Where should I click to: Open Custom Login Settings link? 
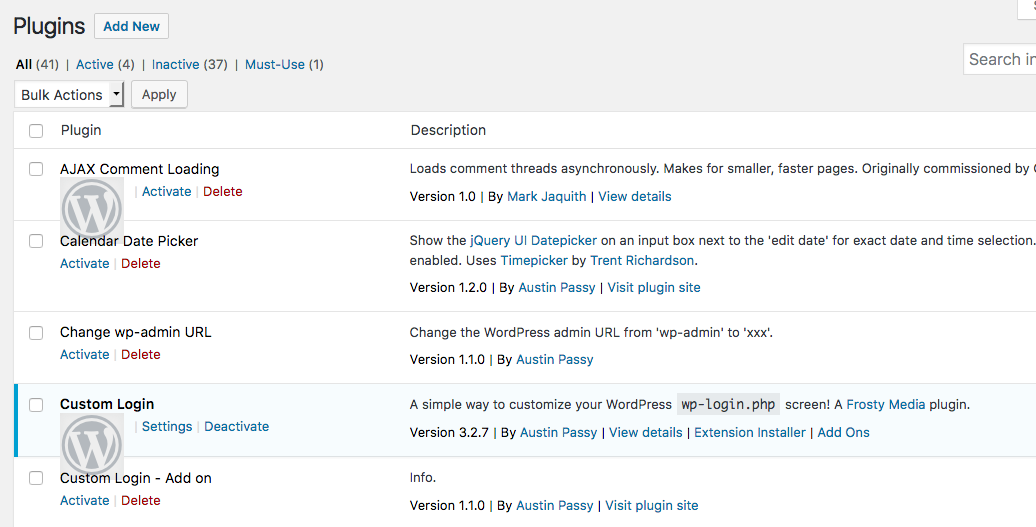point(167,427)
